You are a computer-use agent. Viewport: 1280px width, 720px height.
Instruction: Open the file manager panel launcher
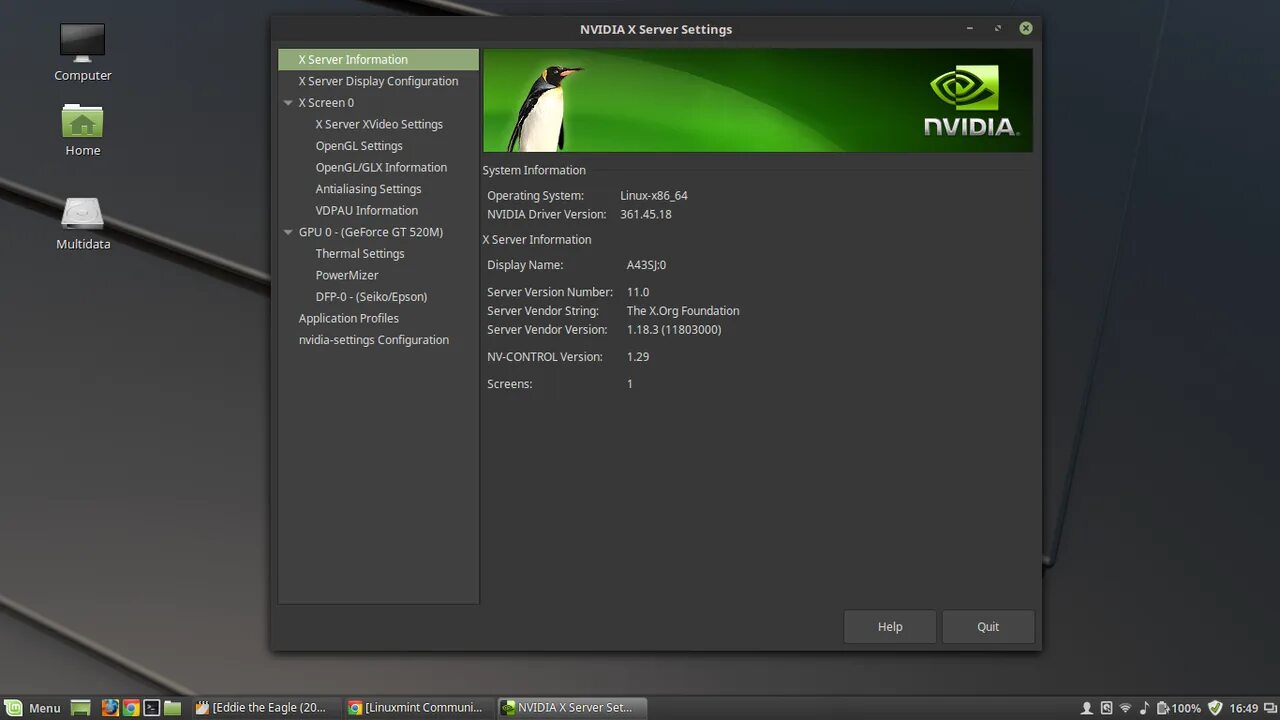pyautogui.click(x=173, y=708)
